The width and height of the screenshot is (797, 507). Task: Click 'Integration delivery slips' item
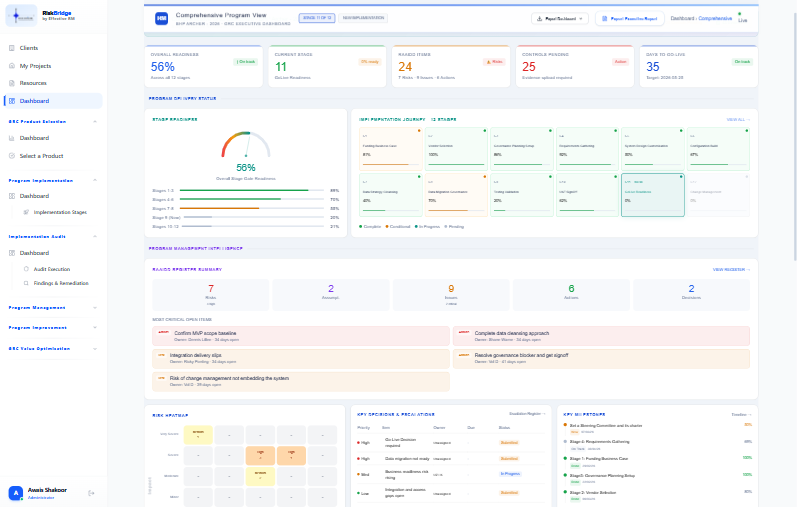tap(301, 359)
